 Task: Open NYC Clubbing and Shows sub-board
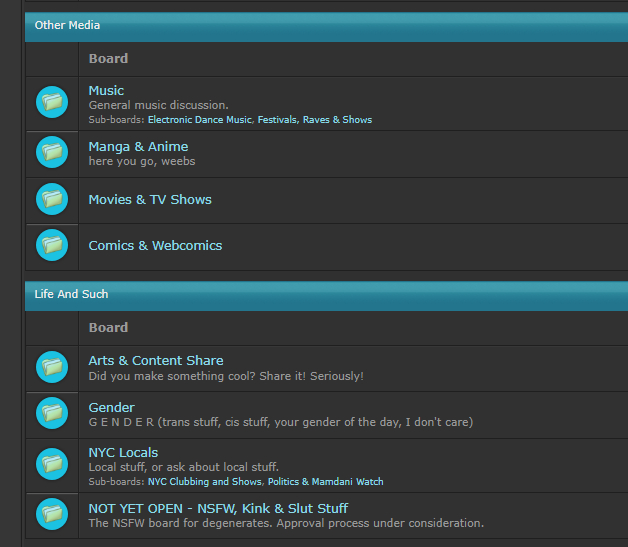206,482
